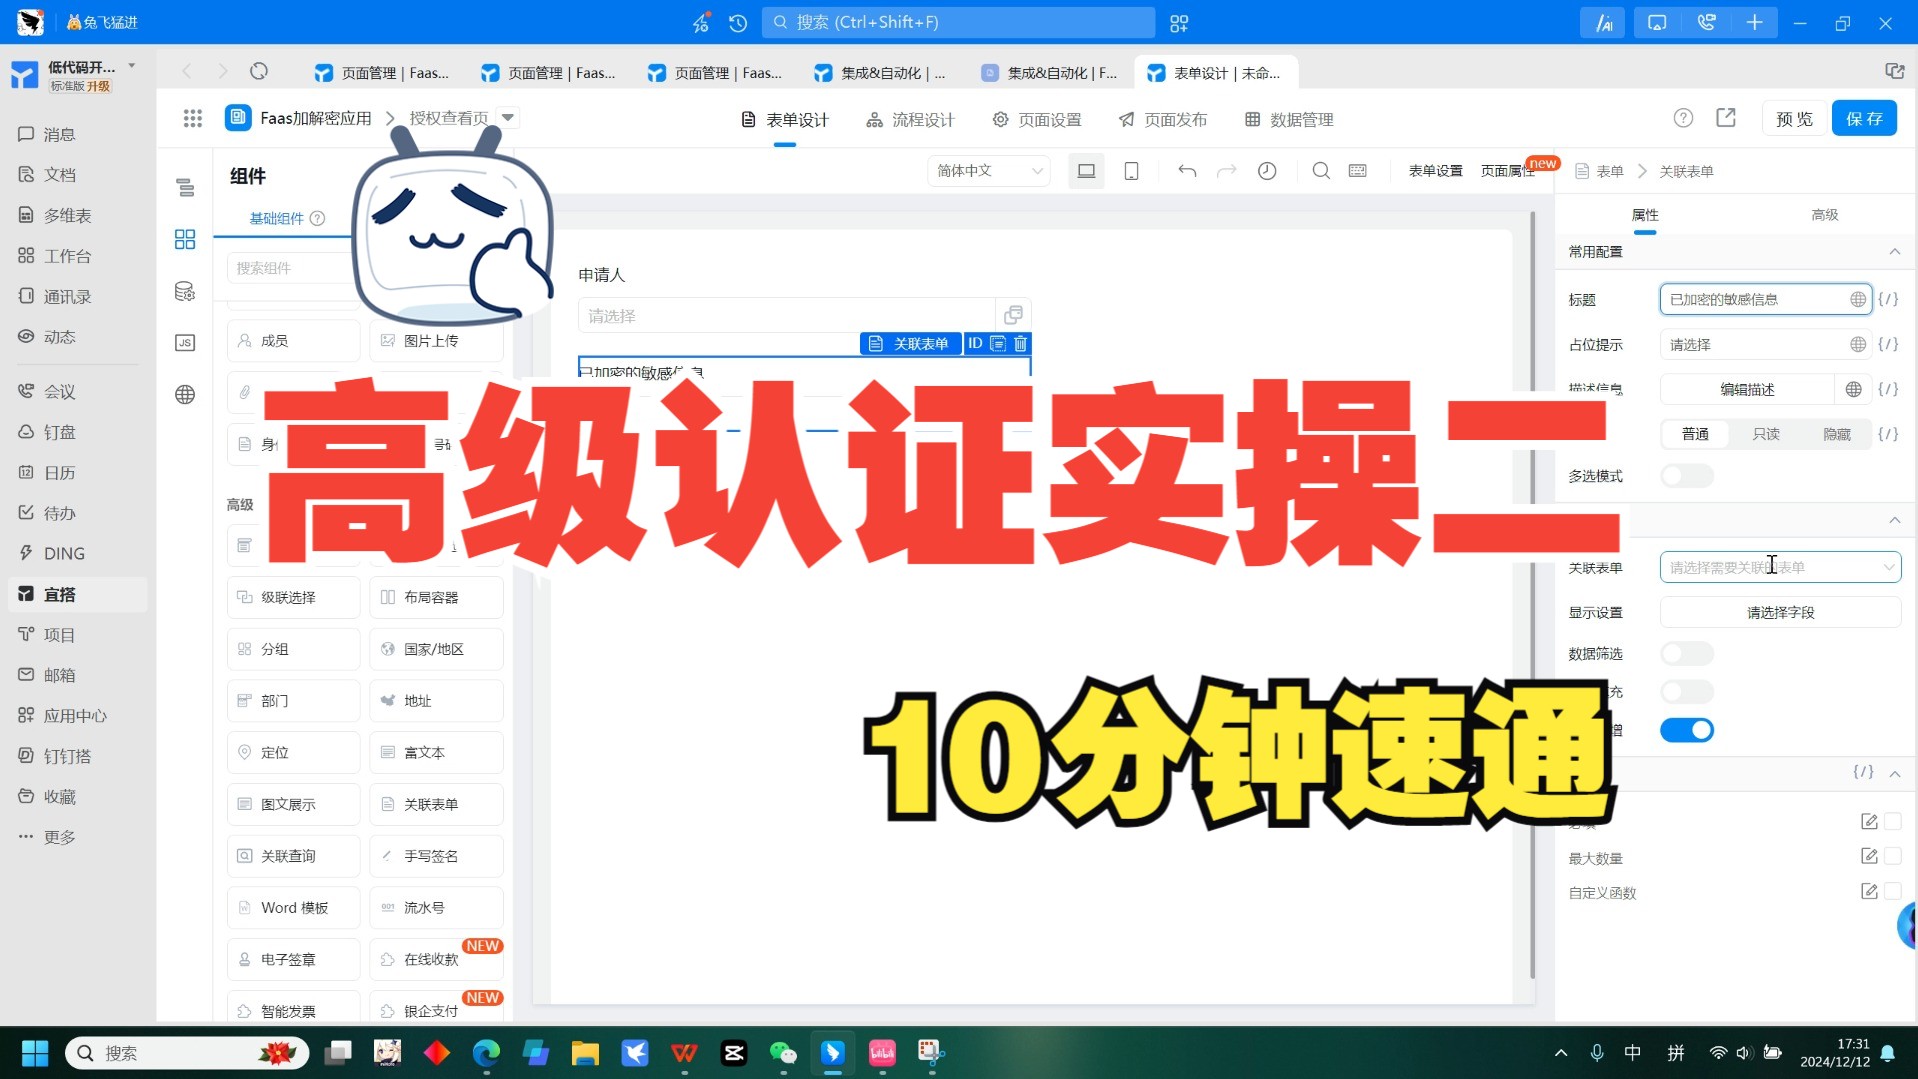Image resolution: width=1918 pixels, height=1079 pixels.
Task: Toggle the 多选模式 switch
Action: click(x=1687, y=476)
